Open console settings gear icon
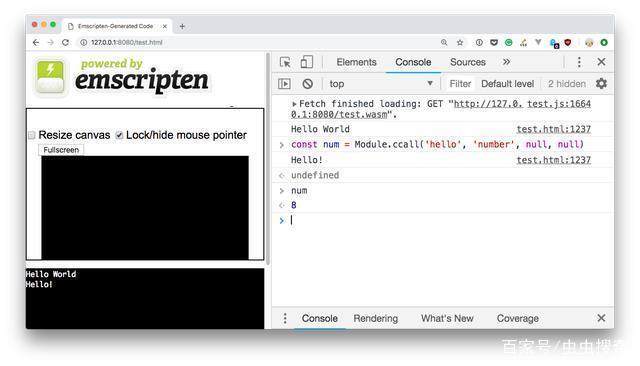The width and height of the screenshot is (640, 366). [601, 84]
